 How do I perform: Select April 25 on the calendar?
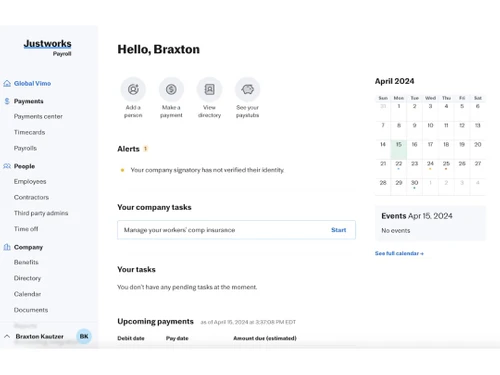coord(446,168)
